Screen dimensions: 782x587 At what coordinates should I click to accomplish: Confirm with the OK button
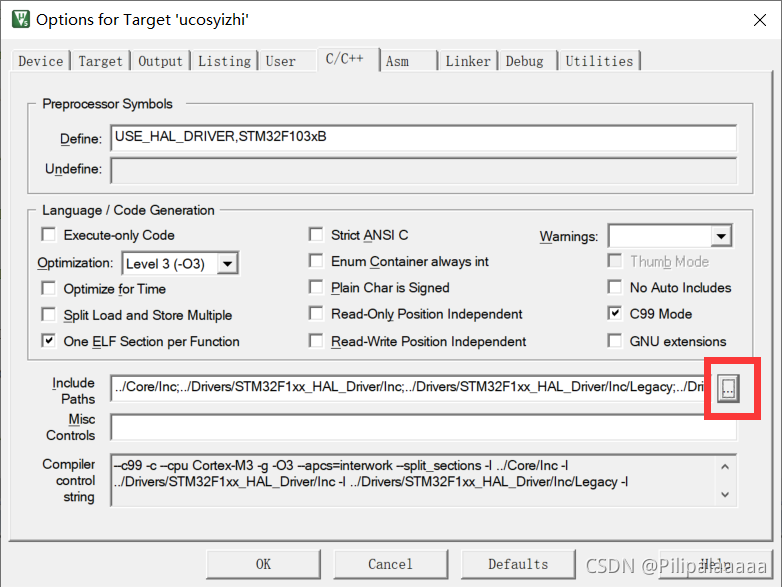click(x=263, y=564)
